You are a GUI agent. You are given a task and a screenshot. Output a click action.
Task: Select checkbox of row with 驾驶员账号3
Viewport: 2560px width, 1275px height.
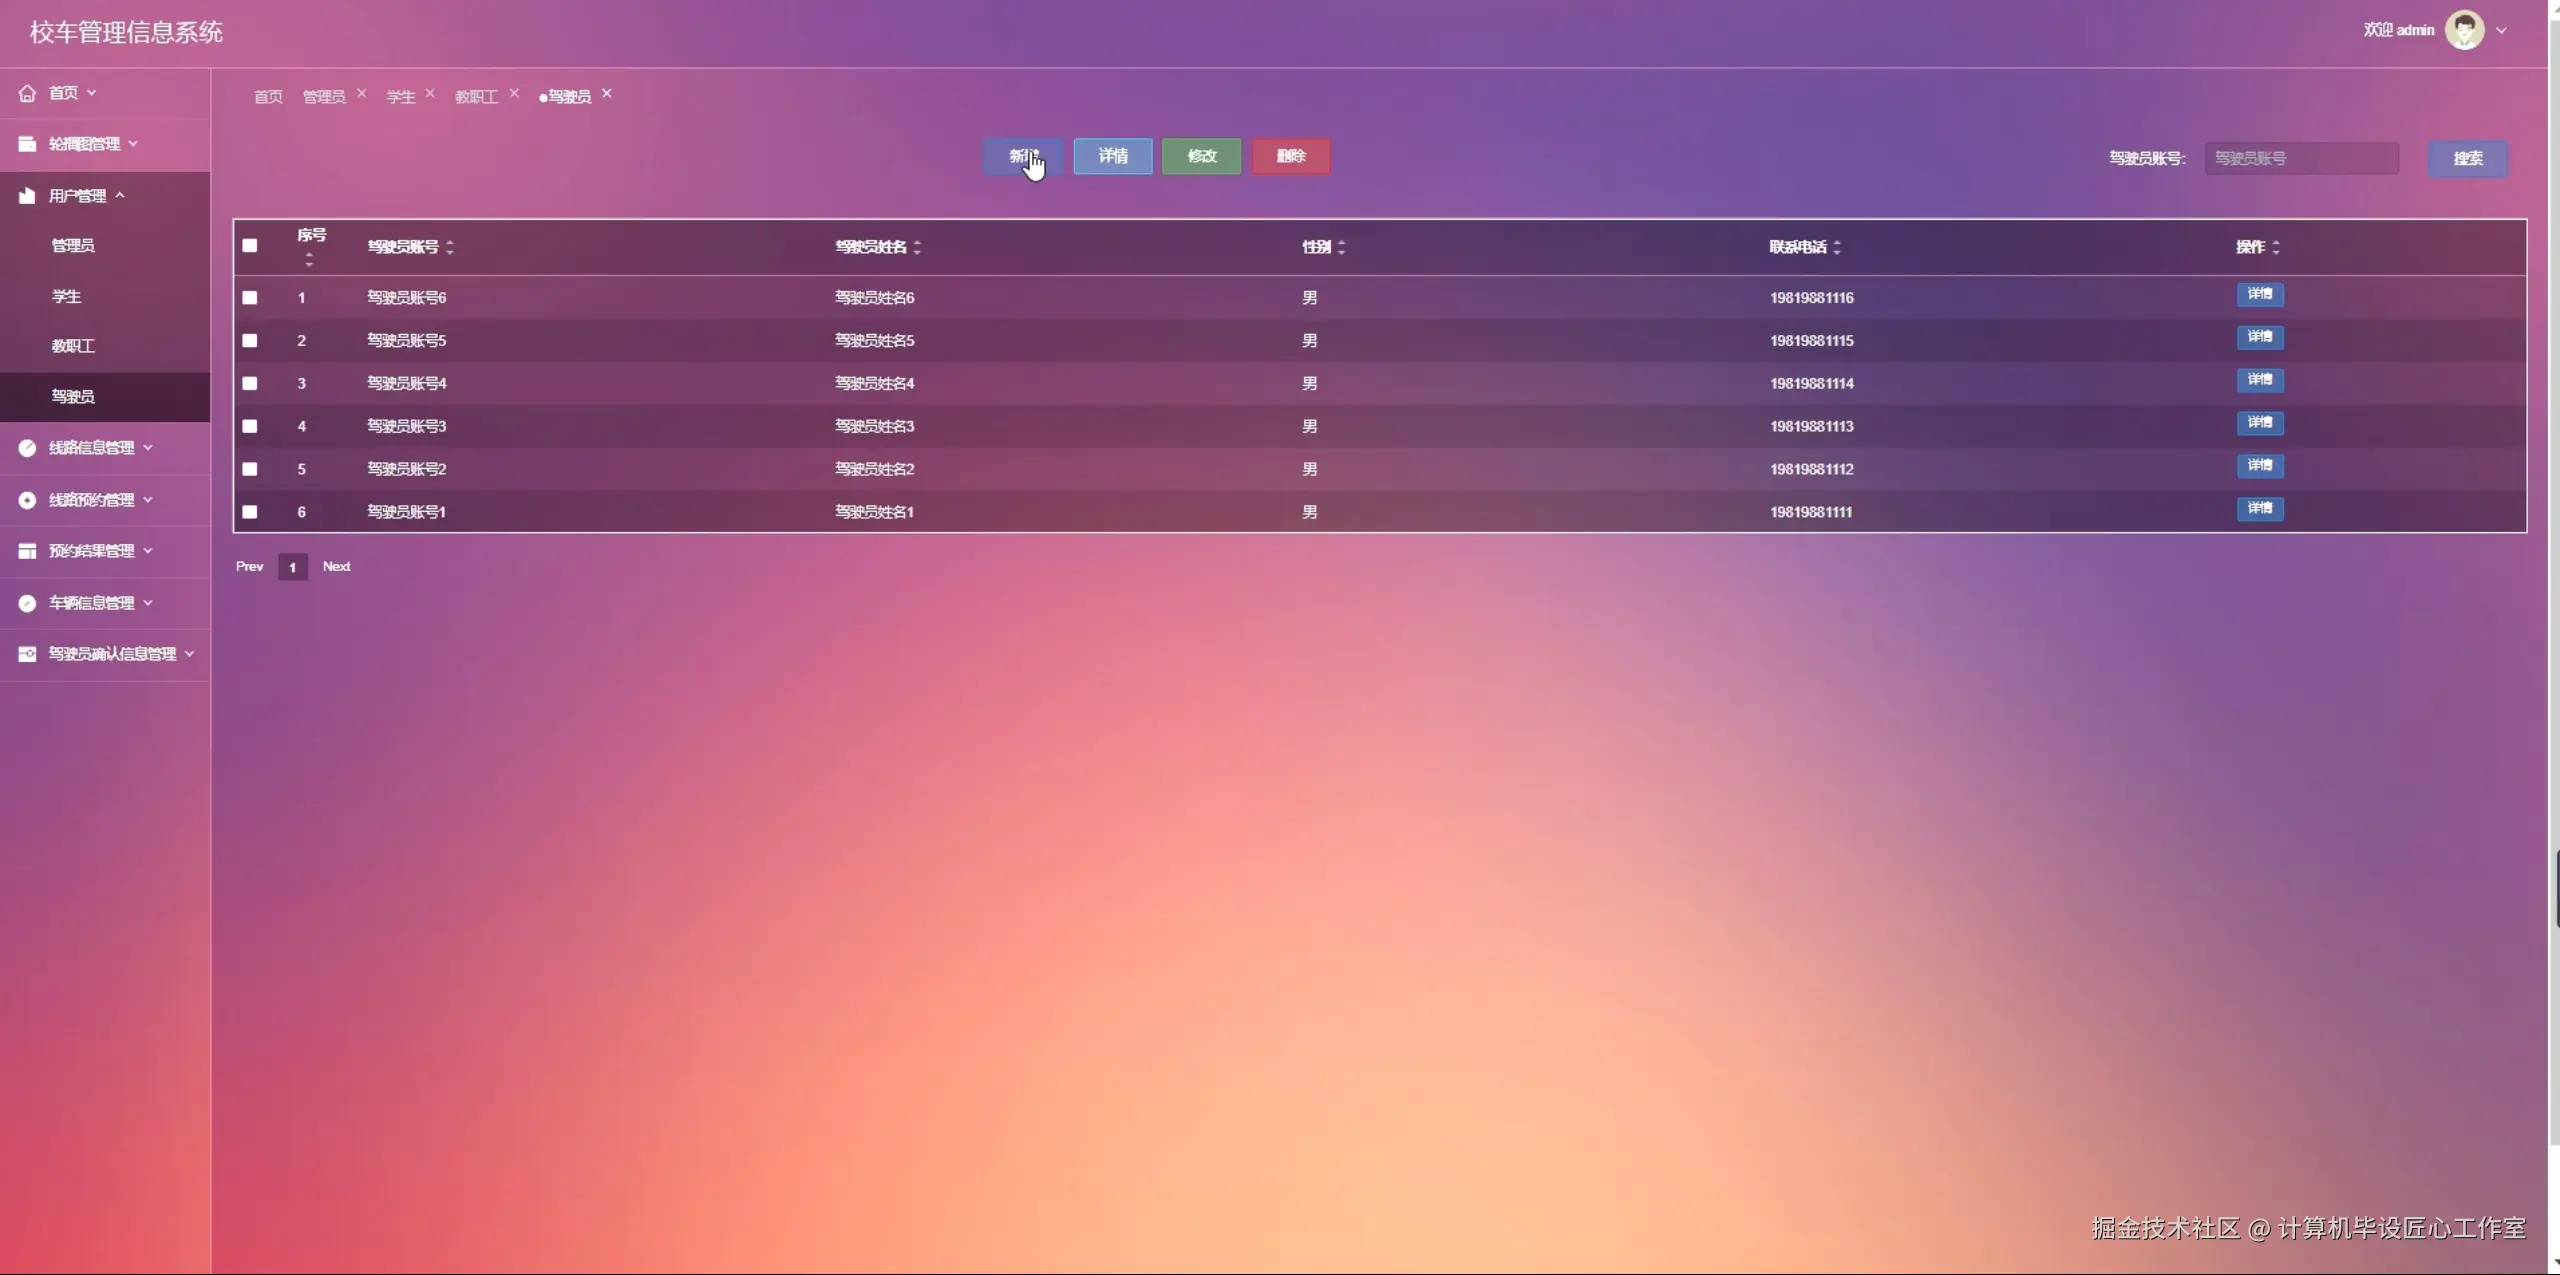(250, 426)
